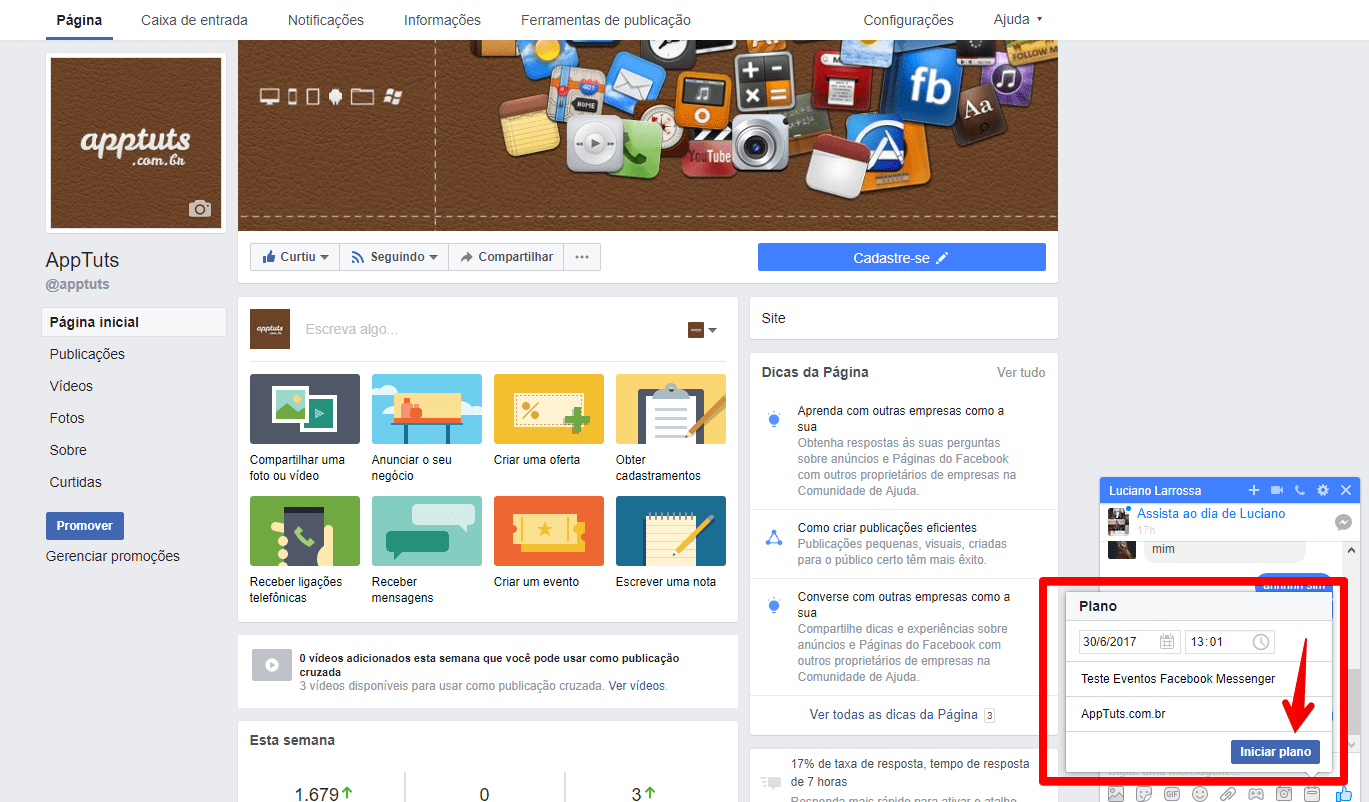Image resolution: width=1369 pixels, height=802 pixels.
Task: Update profile picture via camera icon
Action: [x=200, y=208]
